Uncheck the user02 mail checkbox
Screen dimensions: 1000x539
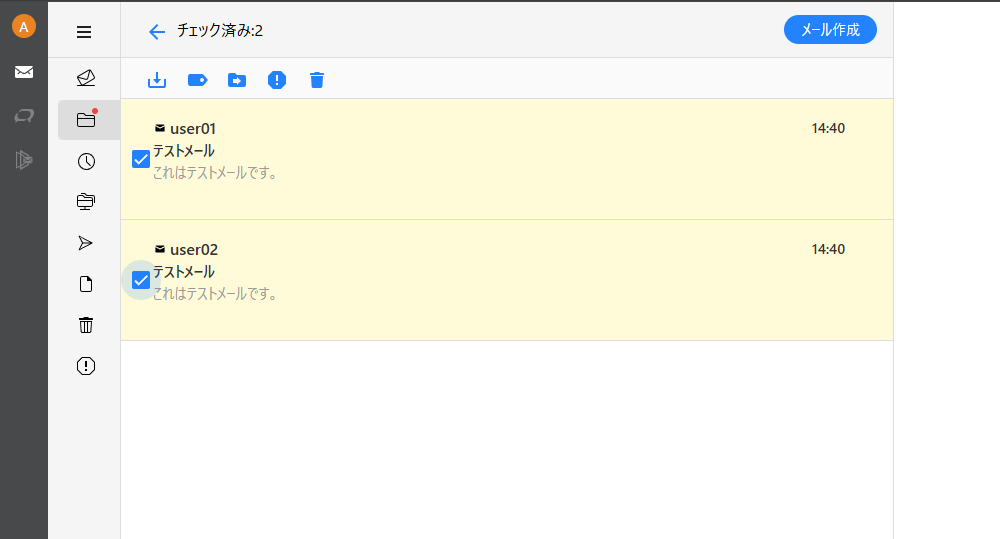141,280
